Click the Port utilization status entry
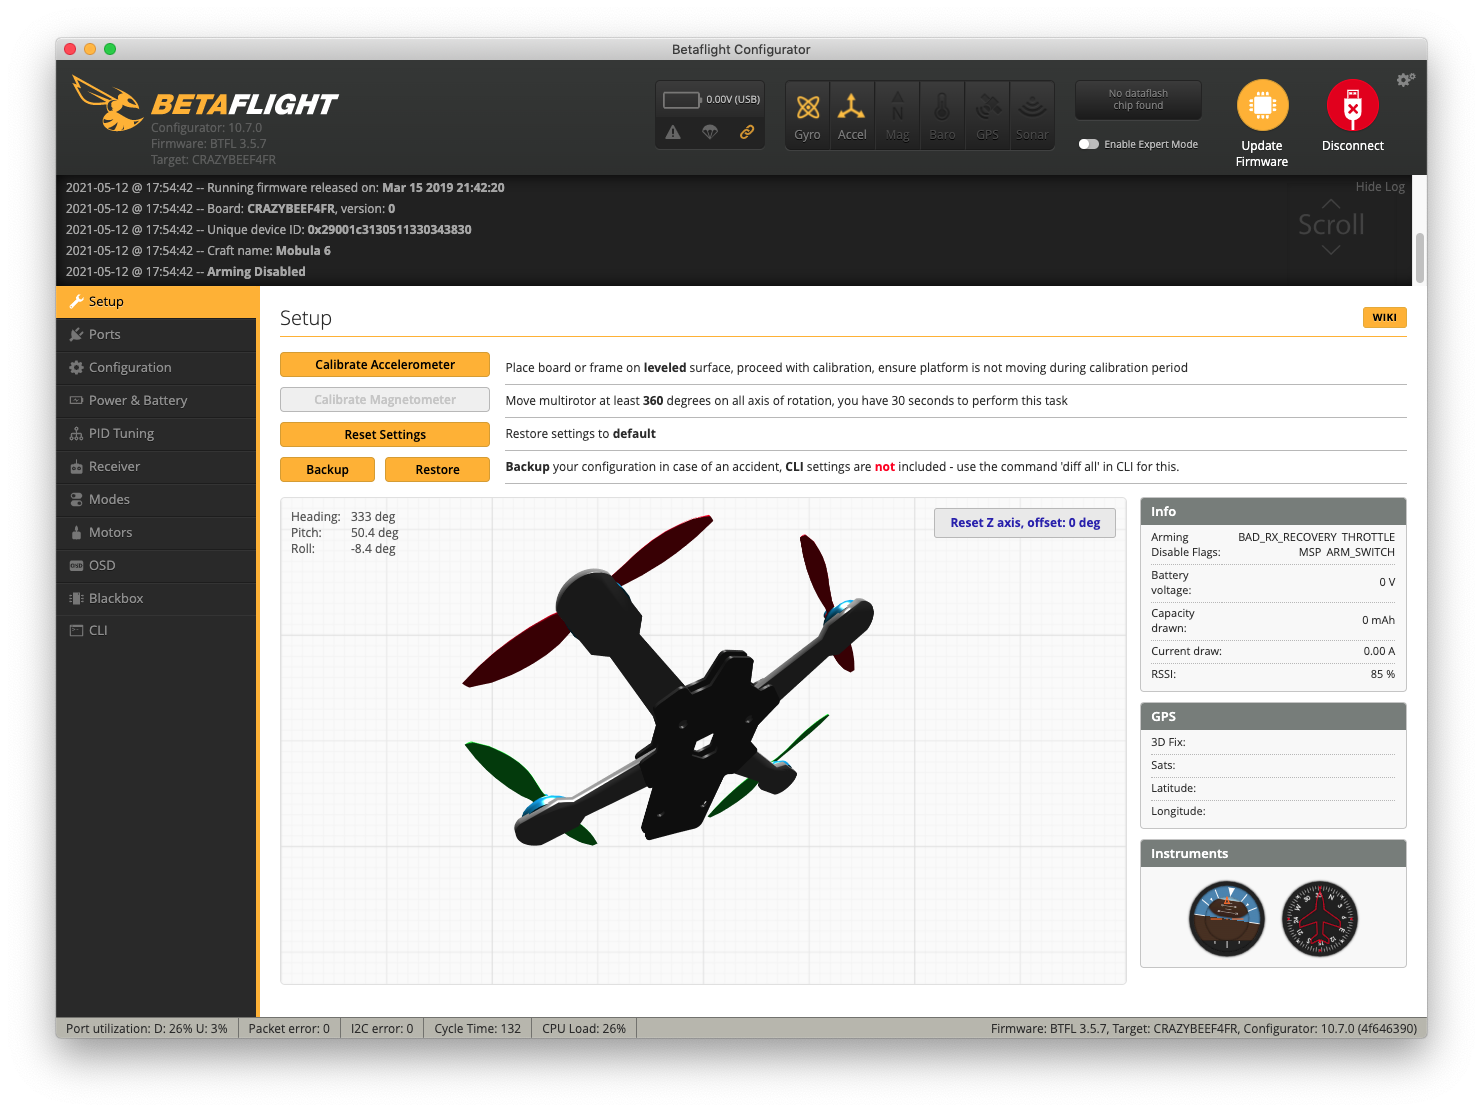Viewport: 1483px width, 1112px height. [x=147, y=1029]
